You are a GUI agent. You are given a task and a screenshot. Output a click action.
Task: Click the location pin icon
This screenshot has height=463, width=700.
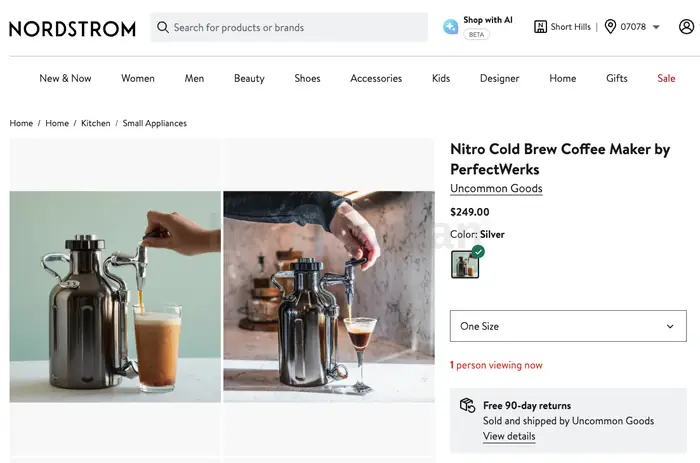click(610, 27)
